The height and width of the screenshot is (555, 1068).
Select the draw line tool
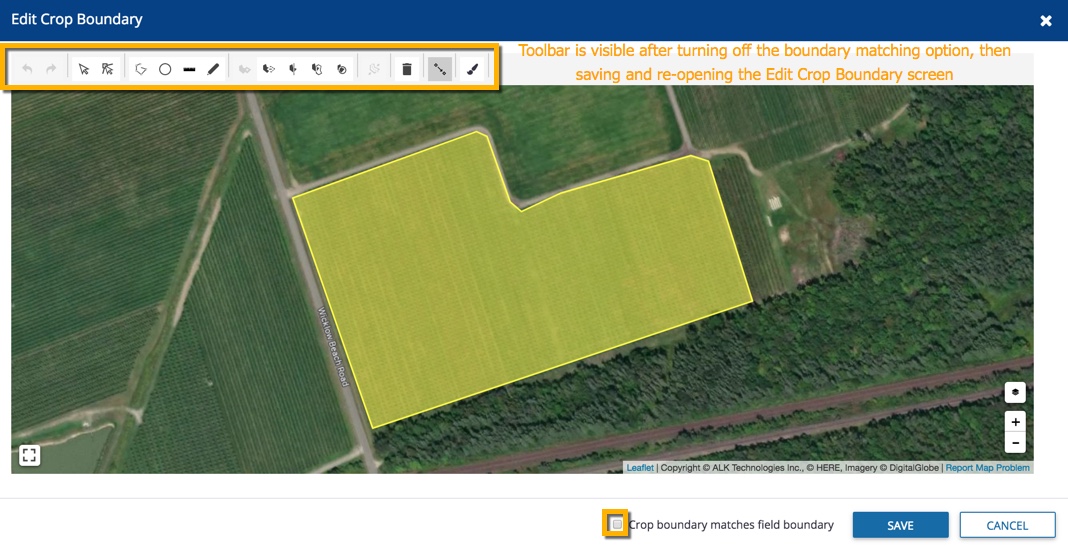tap(189, 69)
